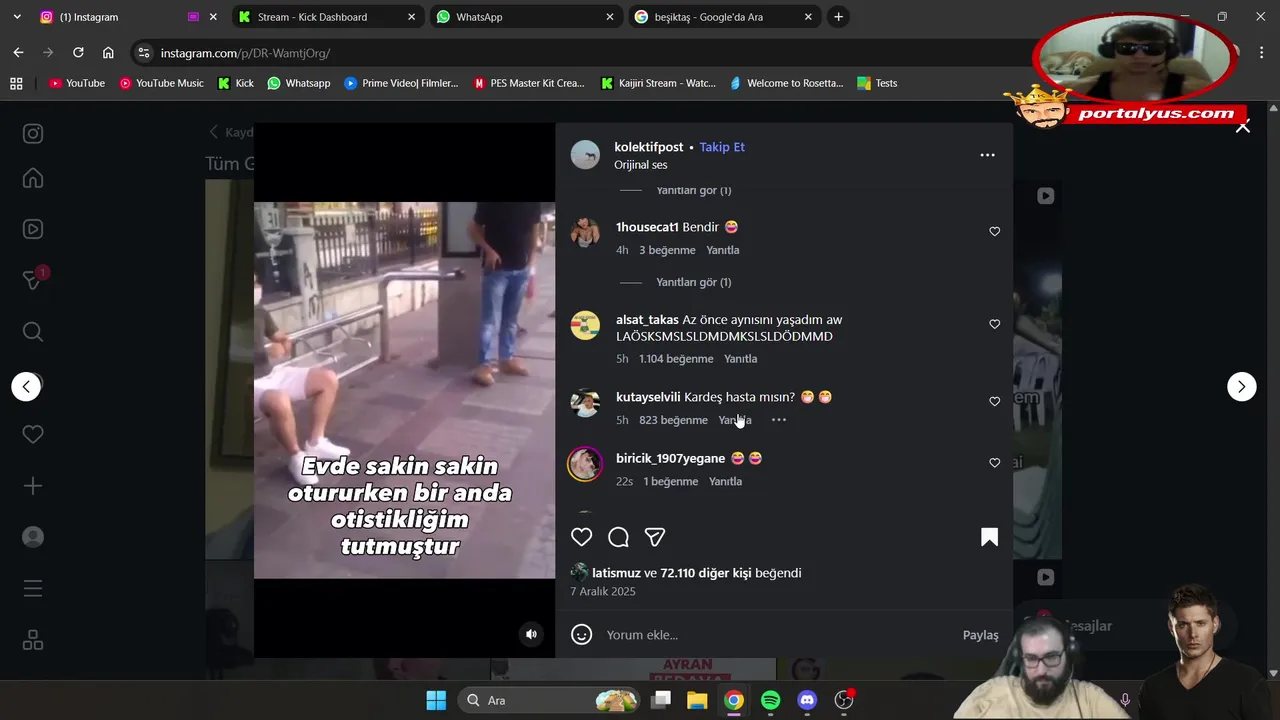Open Instagram logo in left sidebar
The image size is (1280, 720).
pyautogui.click(x=33, y=133)
